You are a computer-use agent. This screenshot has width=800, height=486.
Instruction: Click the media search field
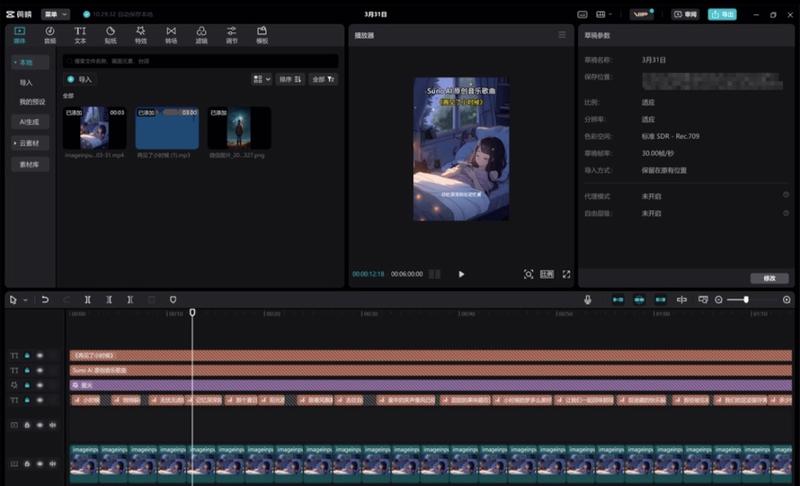pyautogui.click(x=200, y=61)
